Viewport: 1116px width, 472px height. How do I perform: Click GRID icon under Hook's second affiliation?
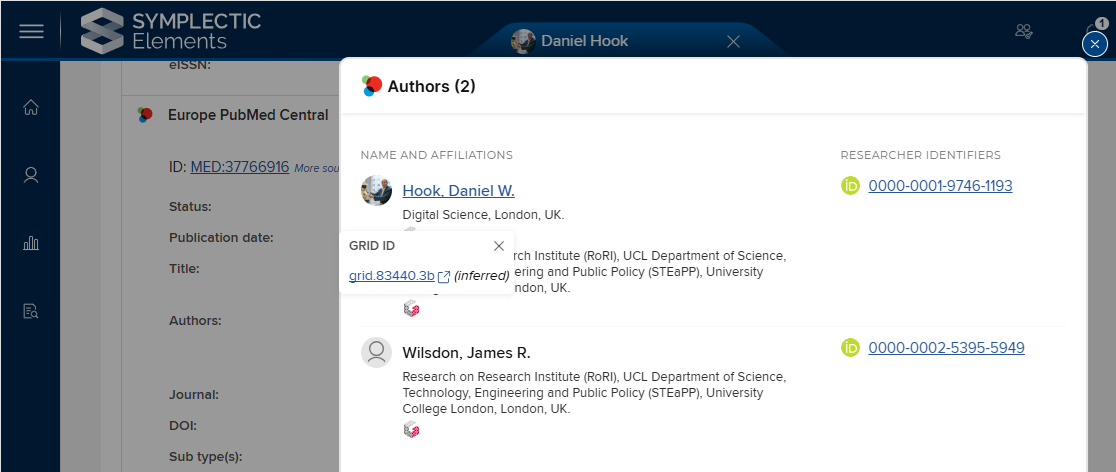tap(410, 309)
